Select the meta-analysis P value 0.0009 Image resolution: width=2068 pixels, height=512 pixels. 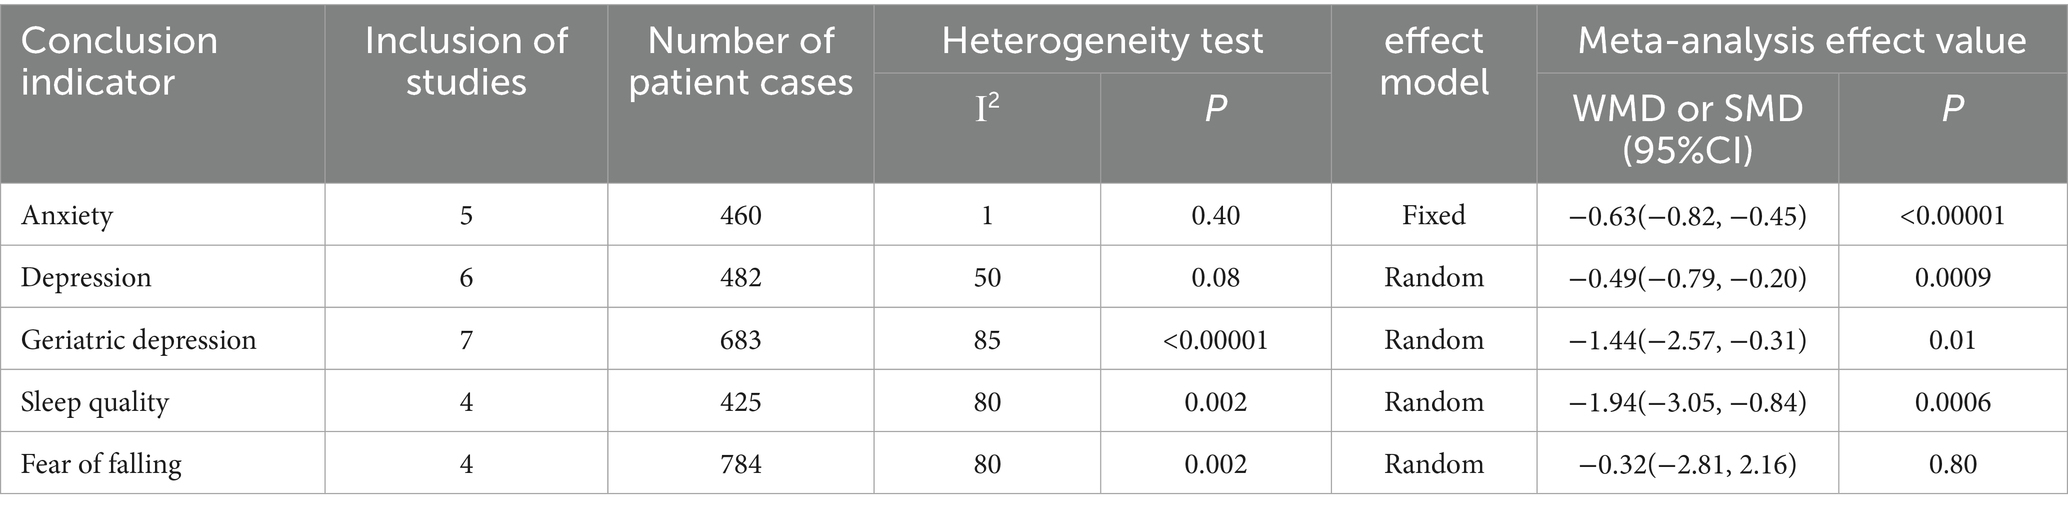point(1952,277)
